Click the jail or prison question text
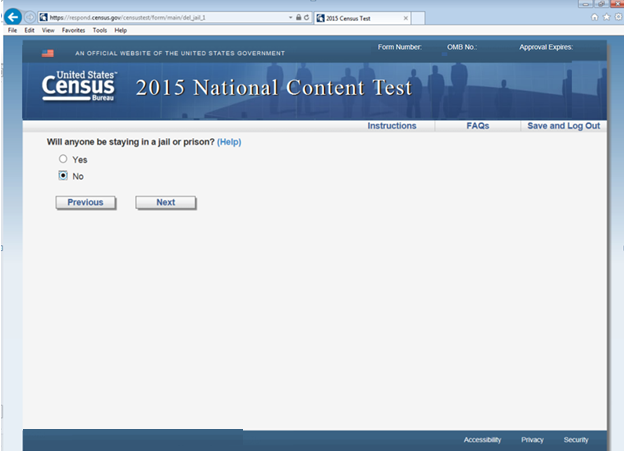Image resolution: width=624 pixels, height=451 pixels. pos(131,142)
